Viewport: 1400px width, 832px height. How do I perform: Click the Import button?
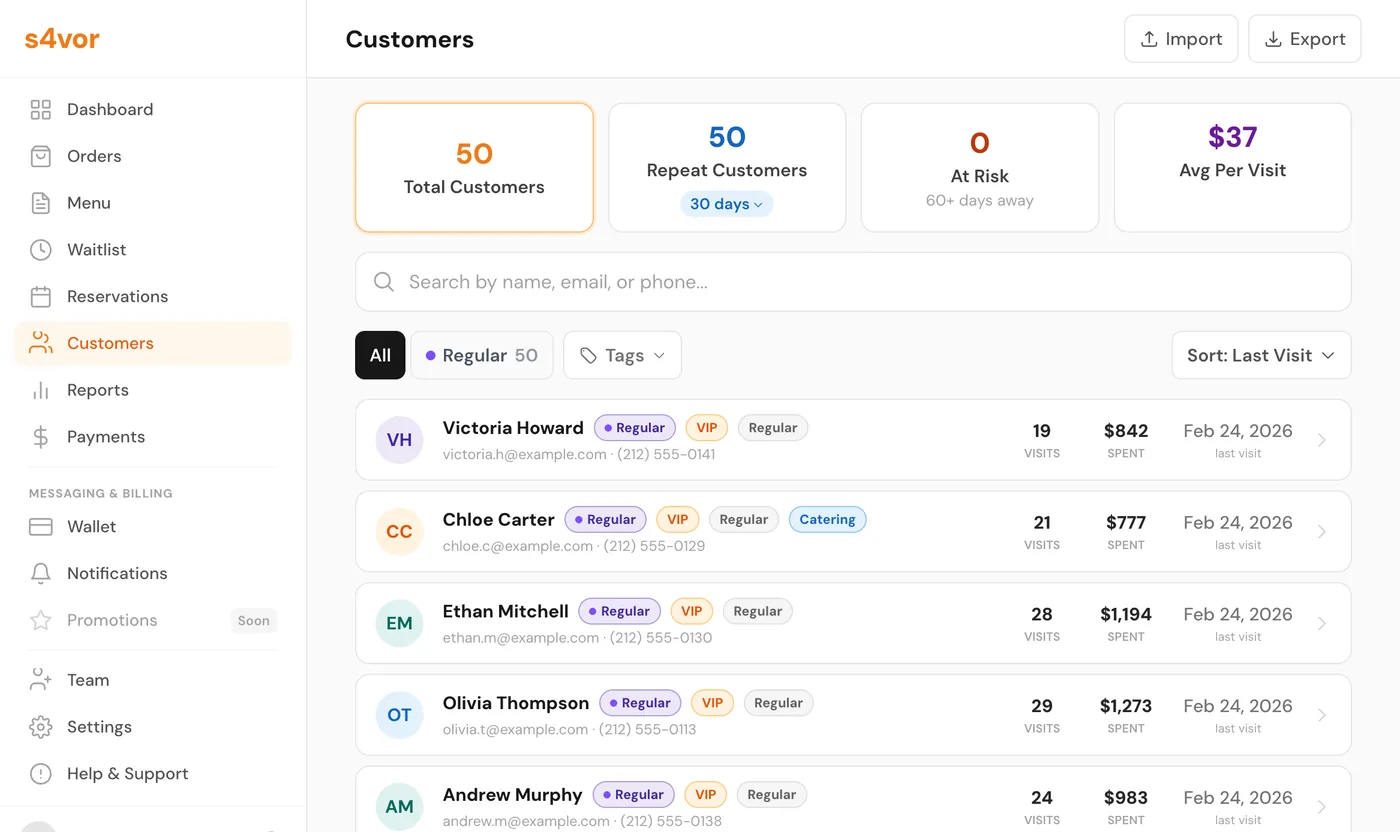[1181, 38]
